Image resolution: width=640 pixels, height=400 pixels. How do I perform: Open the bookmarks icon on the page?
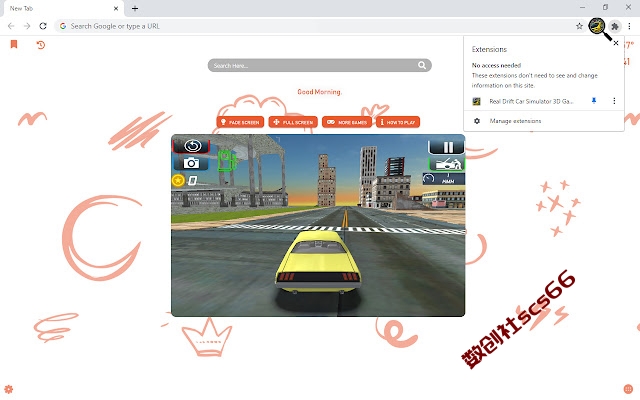14,44
